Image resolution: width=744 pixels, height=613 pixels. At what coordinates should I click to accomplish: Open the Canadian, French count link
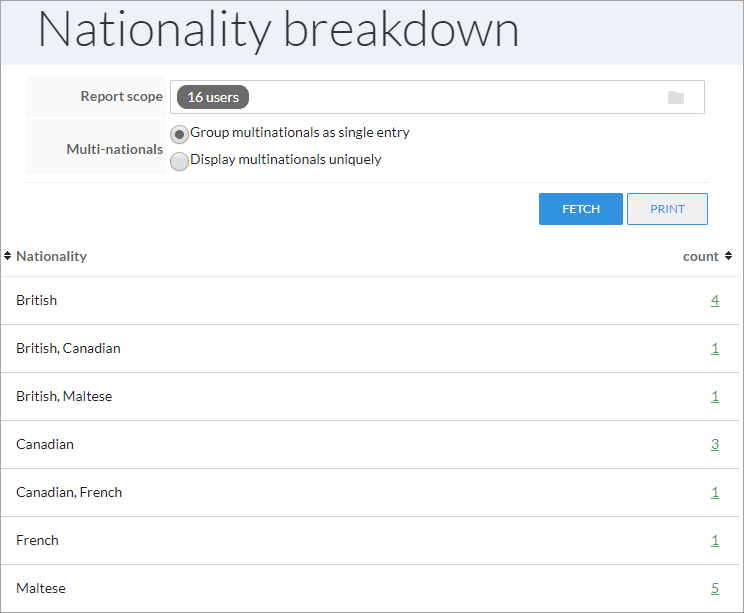(715, 492)
